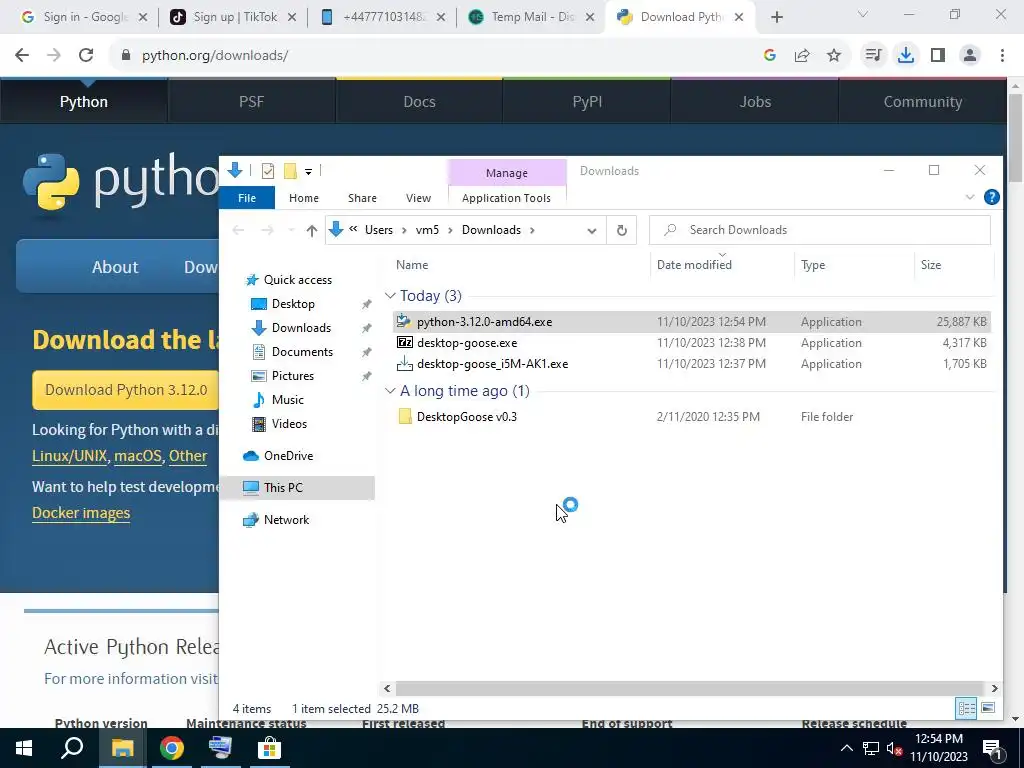Click horizontal scrollbar in Explorer file list
1024x768 pixels.
pos(690,688)
